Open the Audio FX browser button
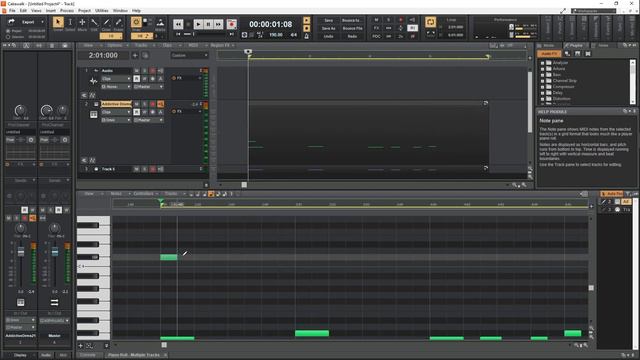Screen dimensions: 640x360 pos(549,53)
